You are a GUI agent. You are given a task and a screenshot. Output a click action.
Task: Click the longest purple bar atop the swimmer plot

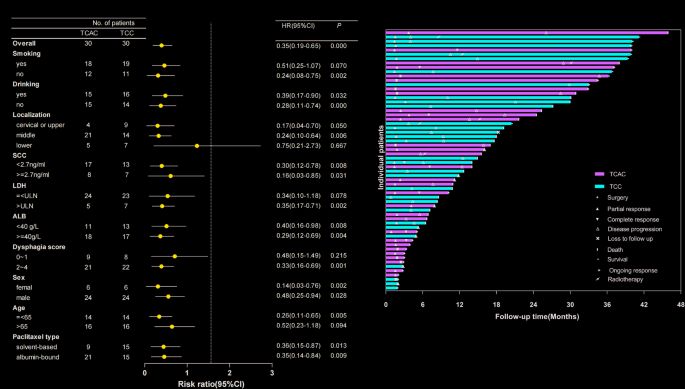click(527, 32)
